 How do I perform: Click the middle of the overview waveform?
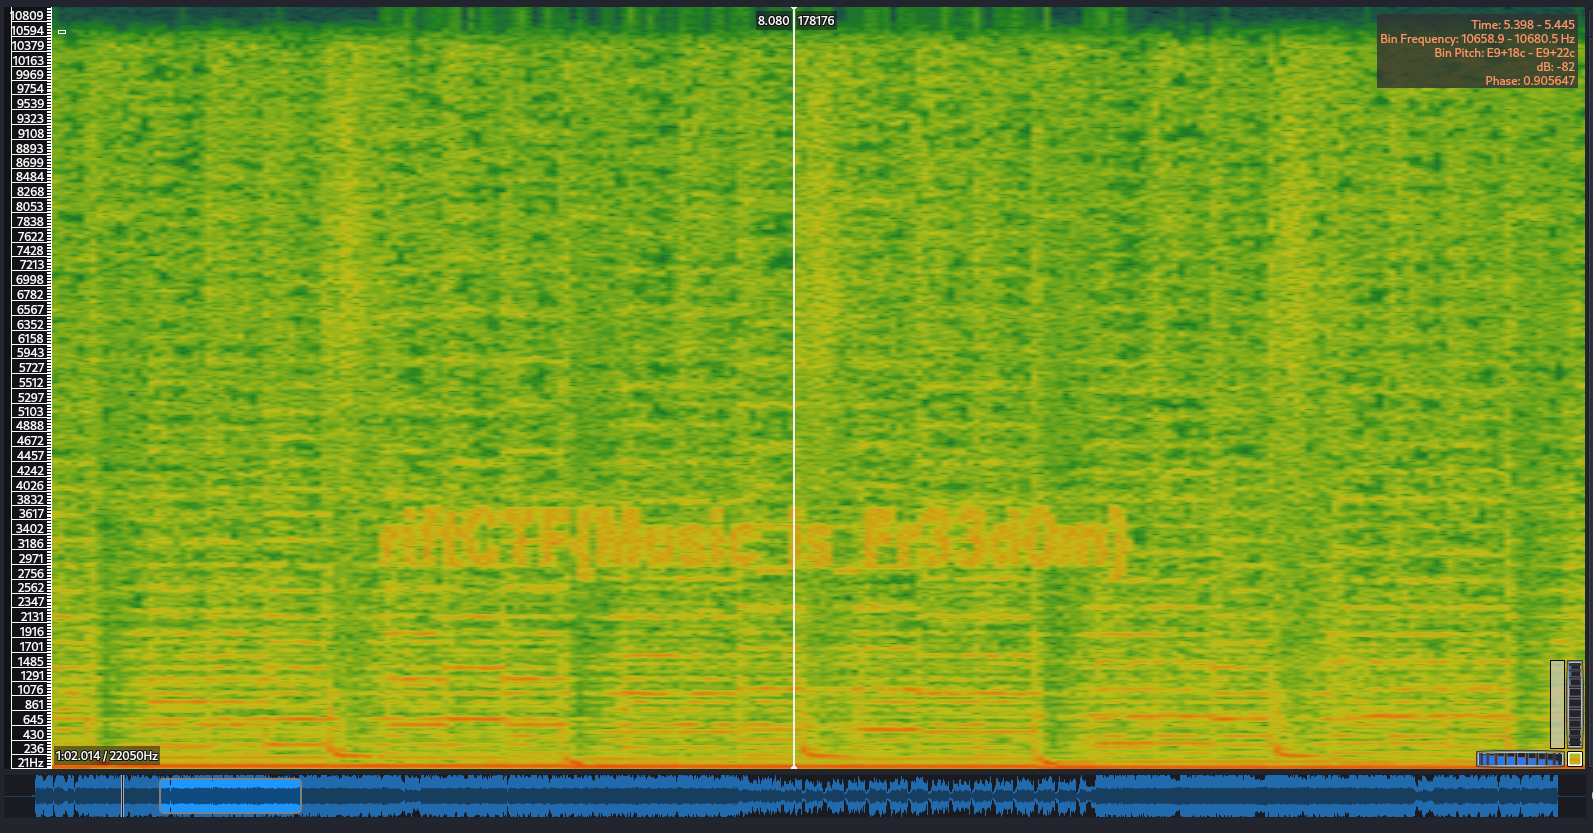coord(796,796)
